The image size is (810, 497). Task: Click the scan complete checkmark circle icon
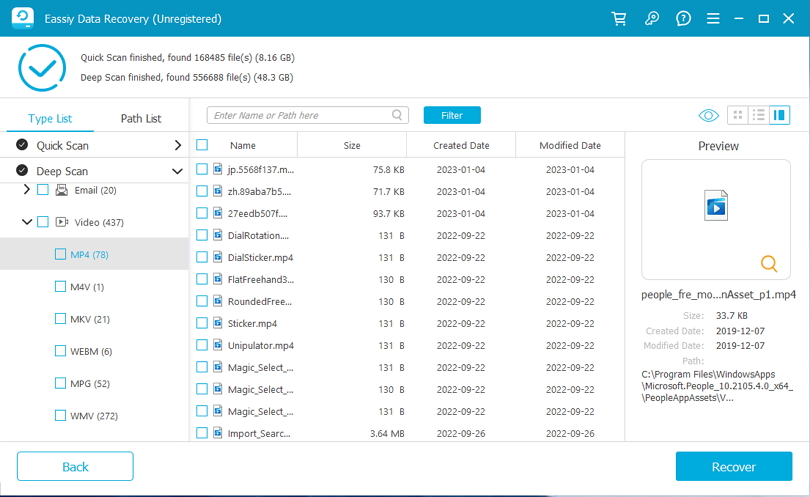(42, 68)
